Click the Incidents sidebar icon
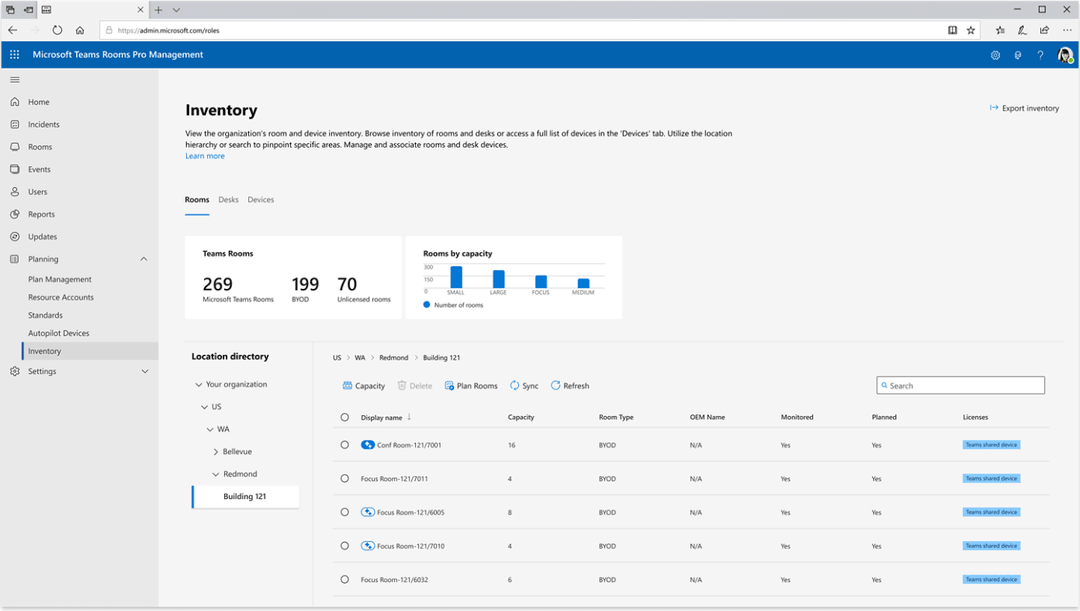The image size is (1080, 611). click(14, 125)
